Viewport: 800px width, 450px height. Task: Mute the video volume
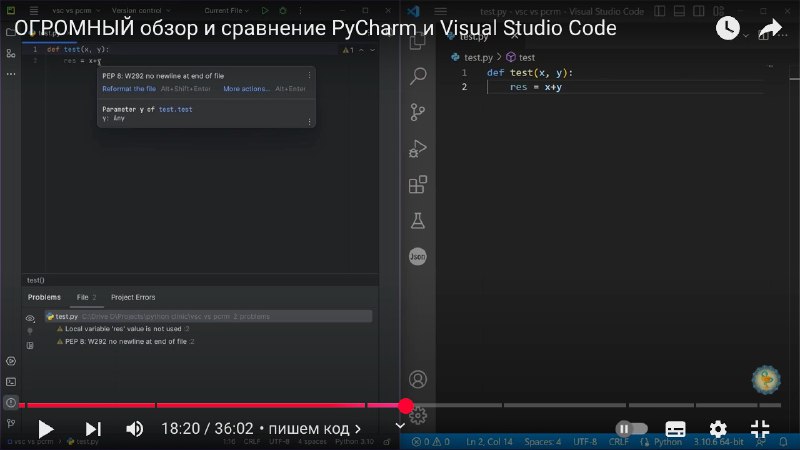point(134,429)
